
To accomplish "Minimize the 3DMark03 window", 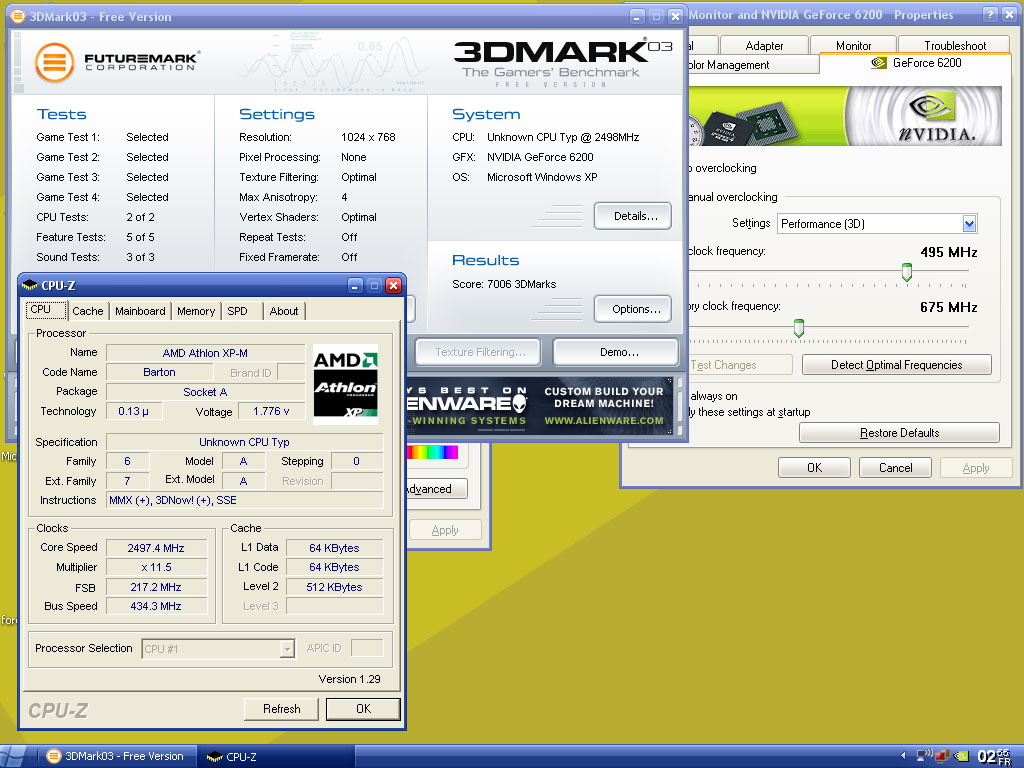I will point(637,16).
